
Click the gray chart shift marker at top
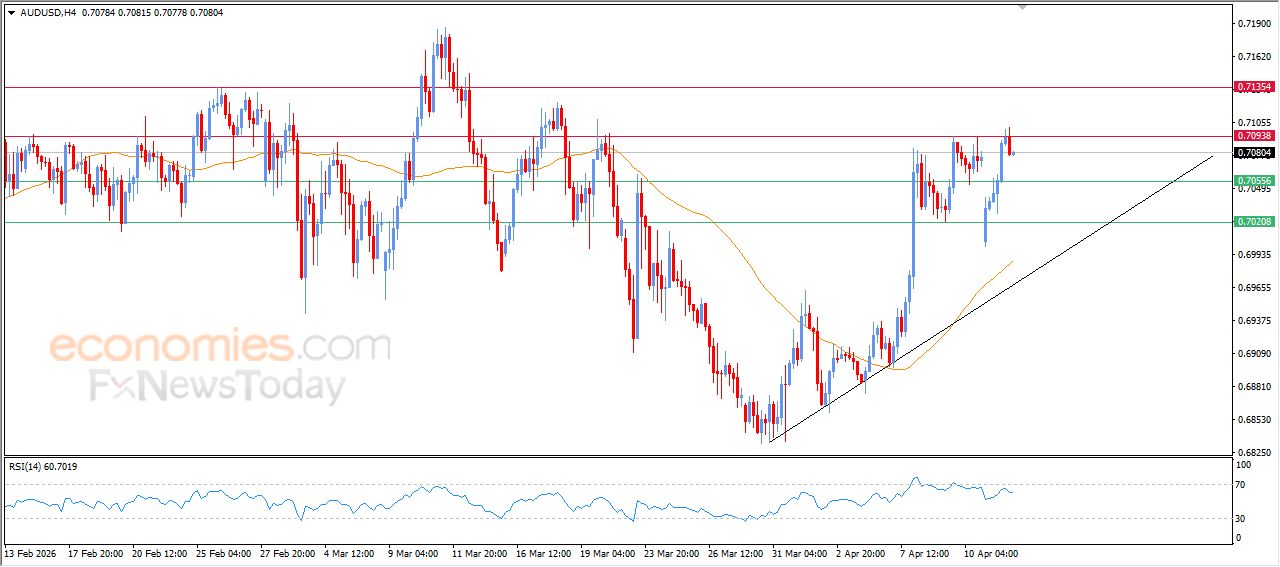1021,6
